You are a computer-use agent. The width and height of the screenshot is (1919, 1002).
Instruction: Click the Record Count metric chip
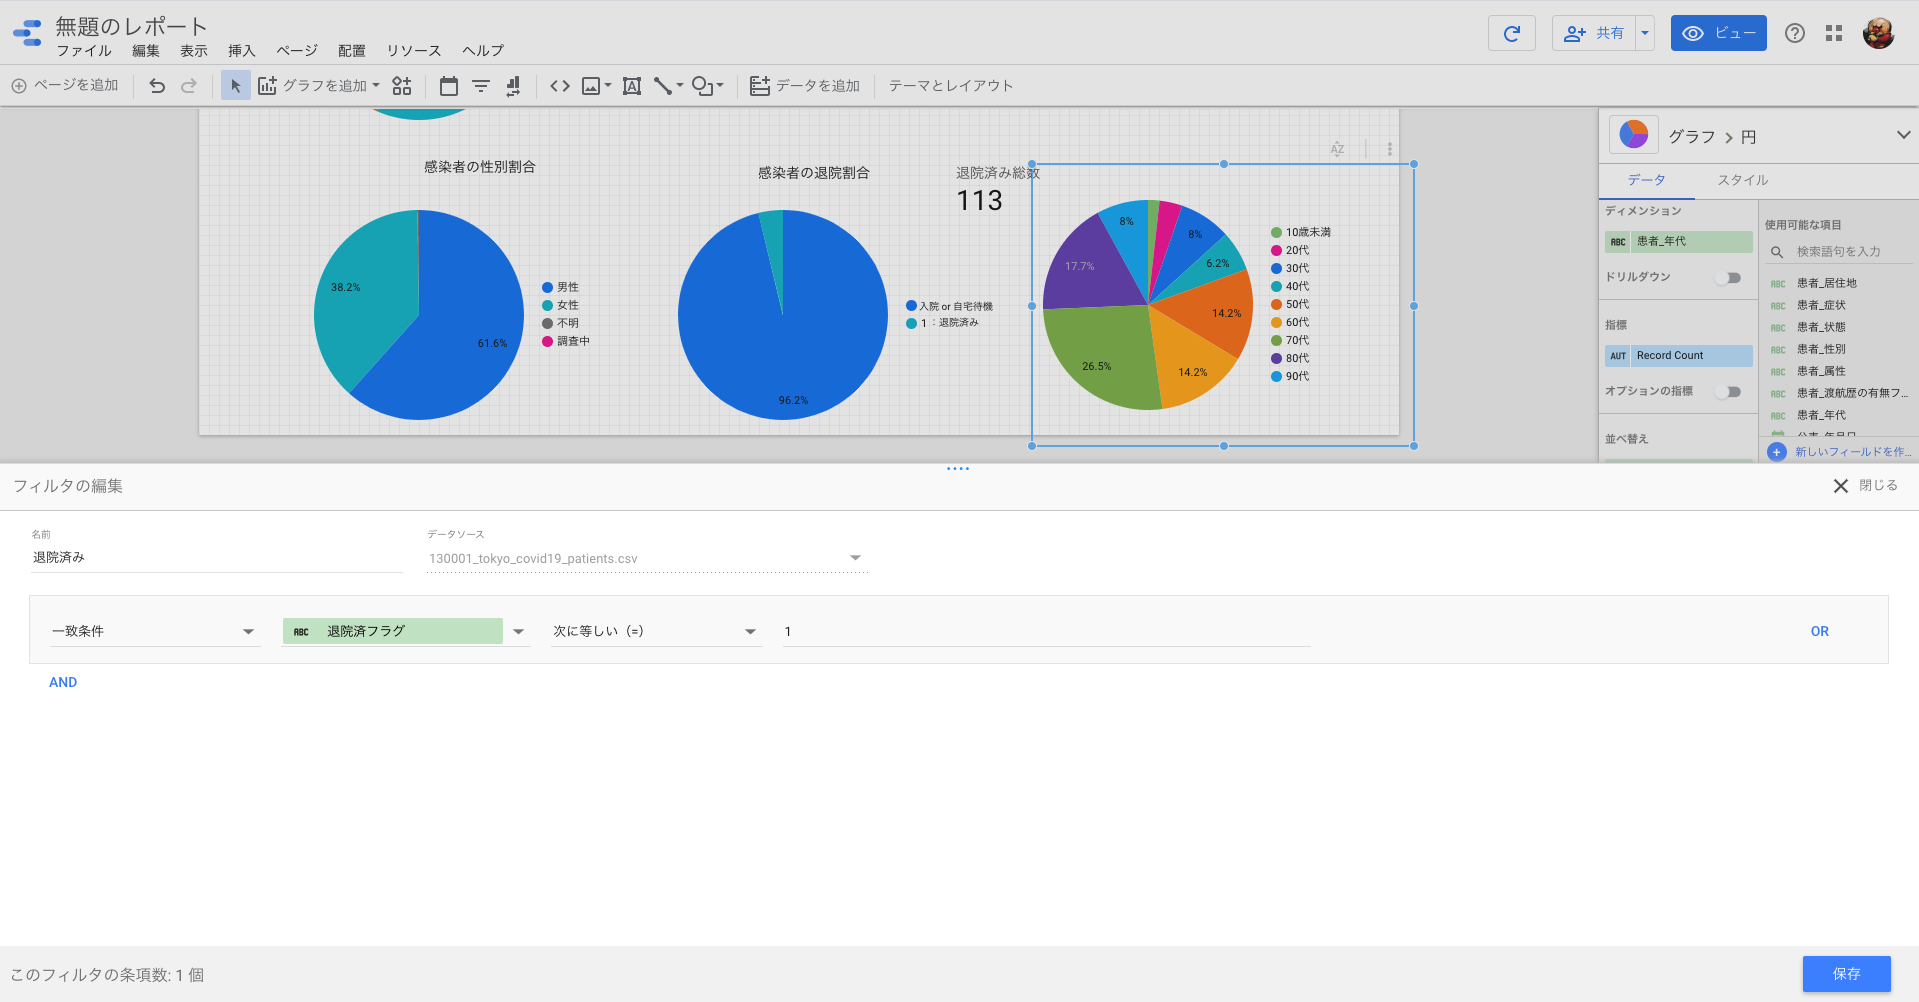[1679, 356]
